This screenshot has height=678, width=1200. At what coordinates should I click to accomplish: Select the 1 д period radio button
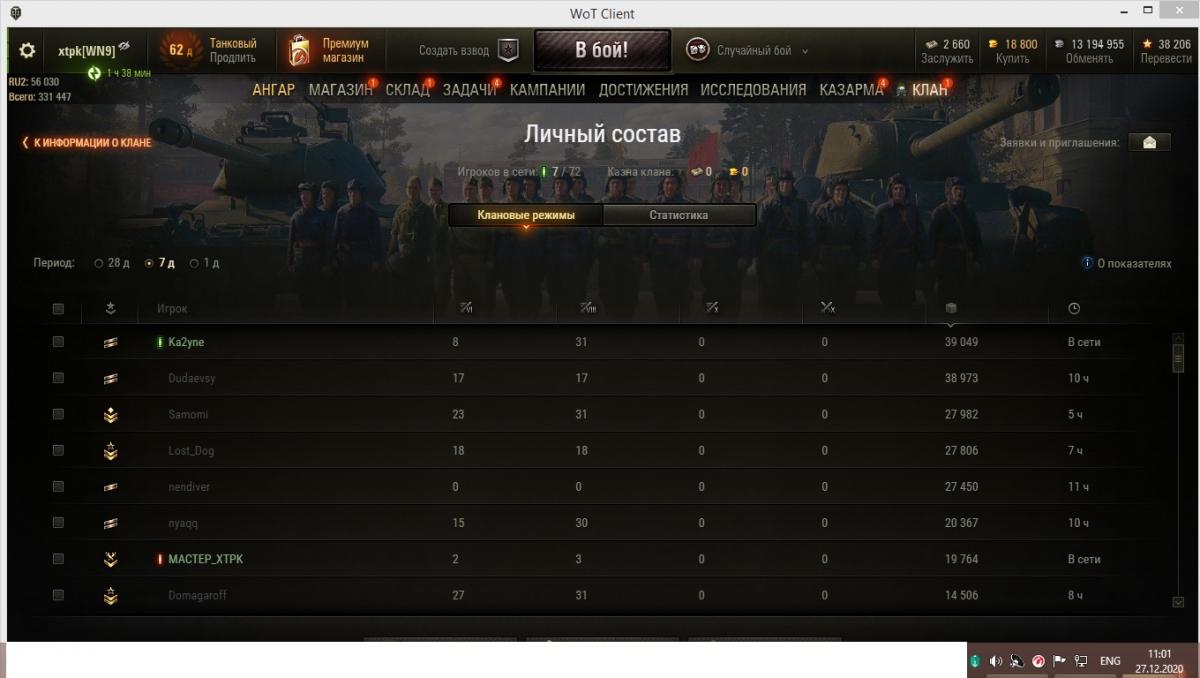[194, 263]
